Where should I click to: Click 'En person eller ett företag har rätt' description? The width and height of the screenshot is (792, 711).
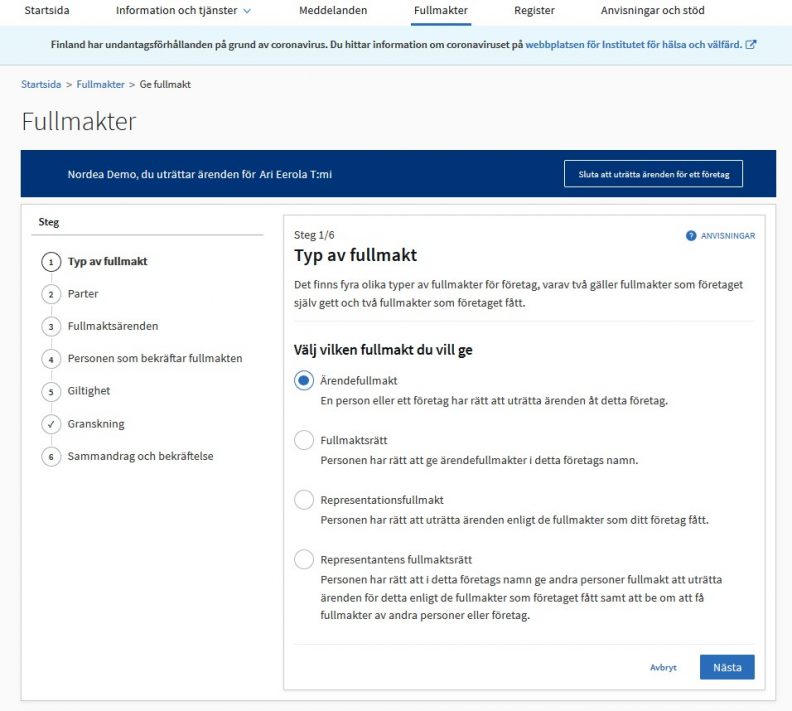click(494, 401)
